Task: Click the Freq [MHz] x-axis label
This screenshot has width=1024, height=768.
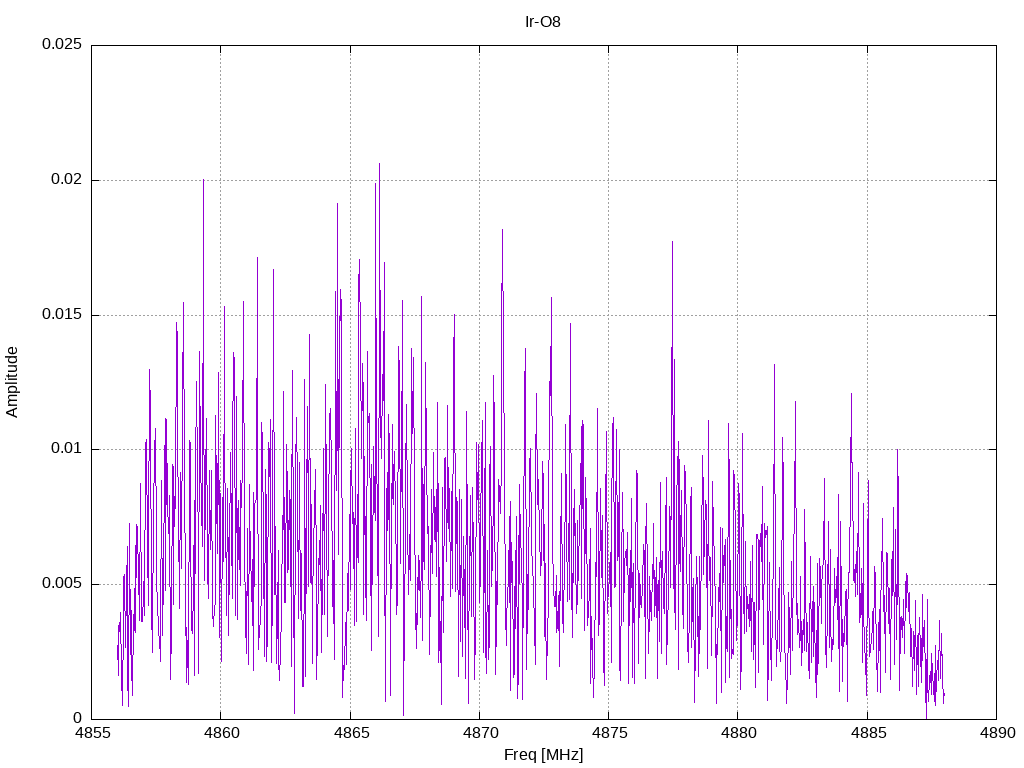Action: (x=543, y=754)
